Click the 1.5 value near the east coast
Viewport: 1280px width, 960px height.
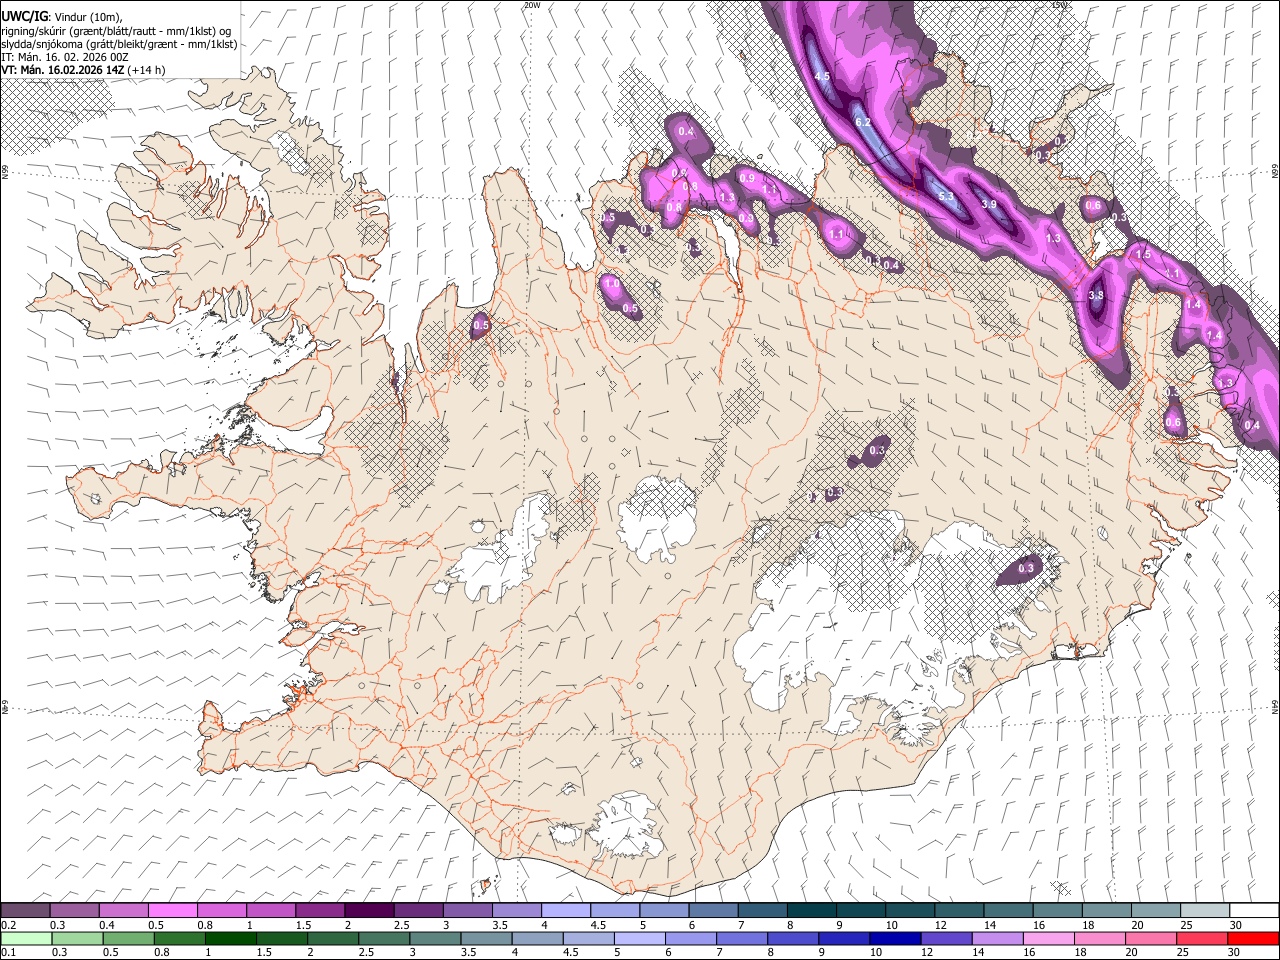pyautogui.click(x=1144, y=255)
